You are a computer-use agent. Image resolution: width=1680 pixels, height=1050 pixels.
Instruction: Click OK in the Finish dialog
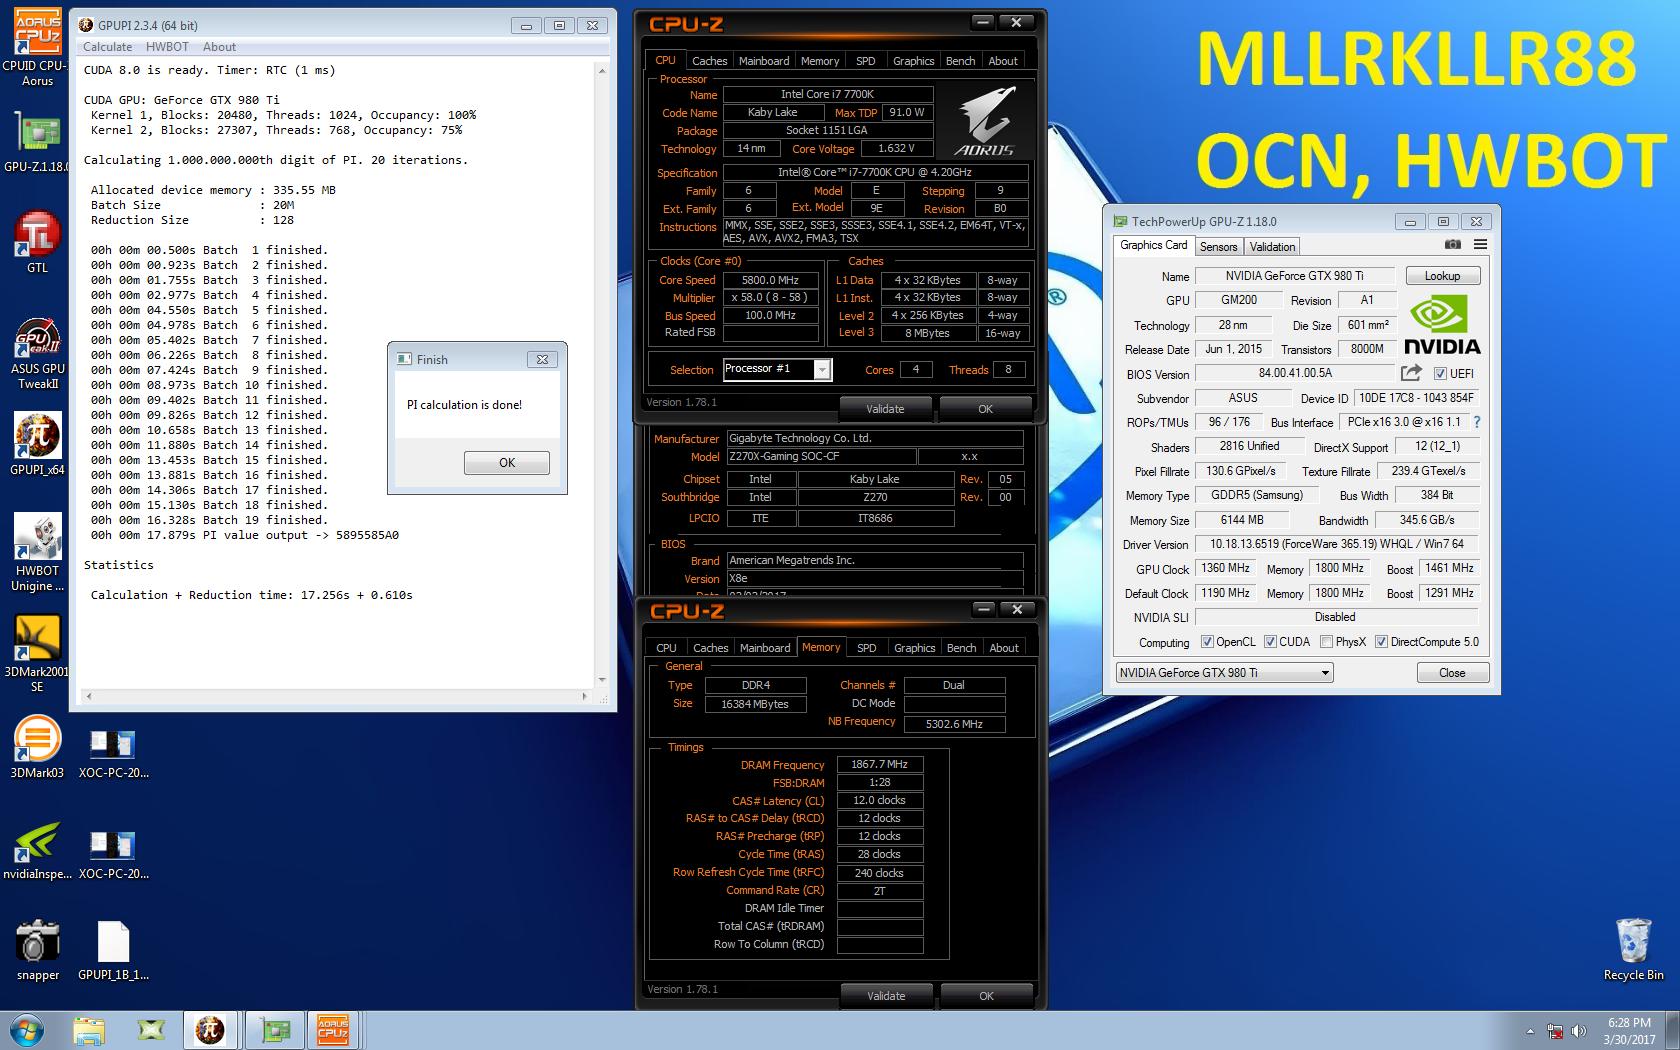[x=507, y=462]
